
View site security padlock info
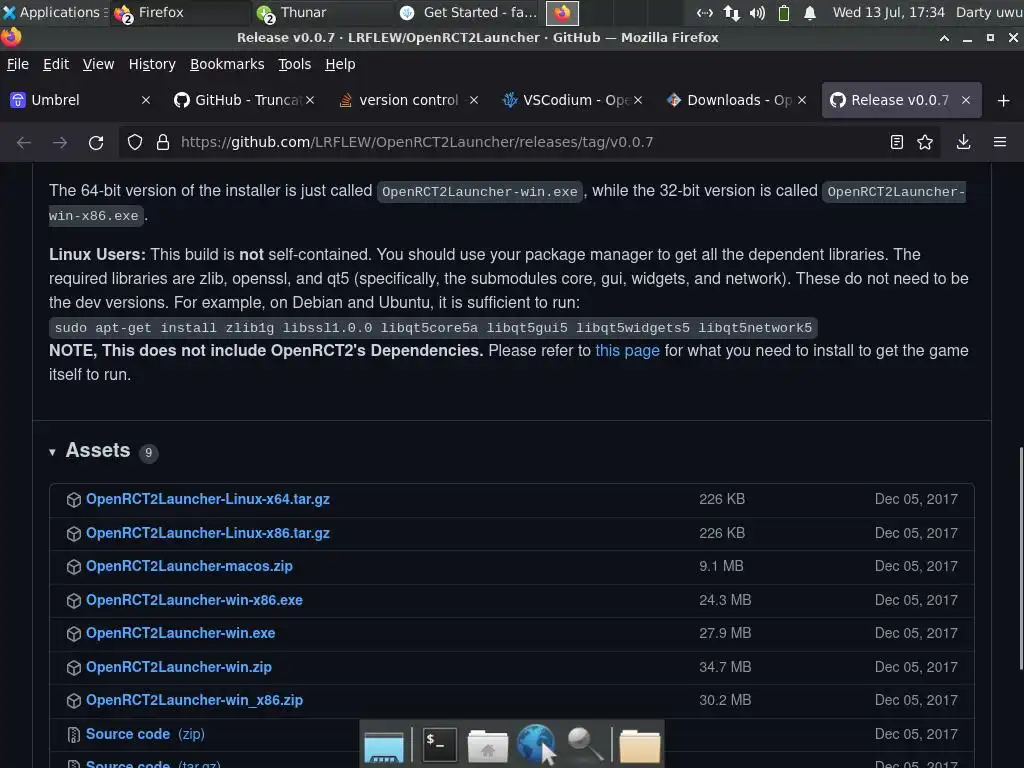(163, 142)
